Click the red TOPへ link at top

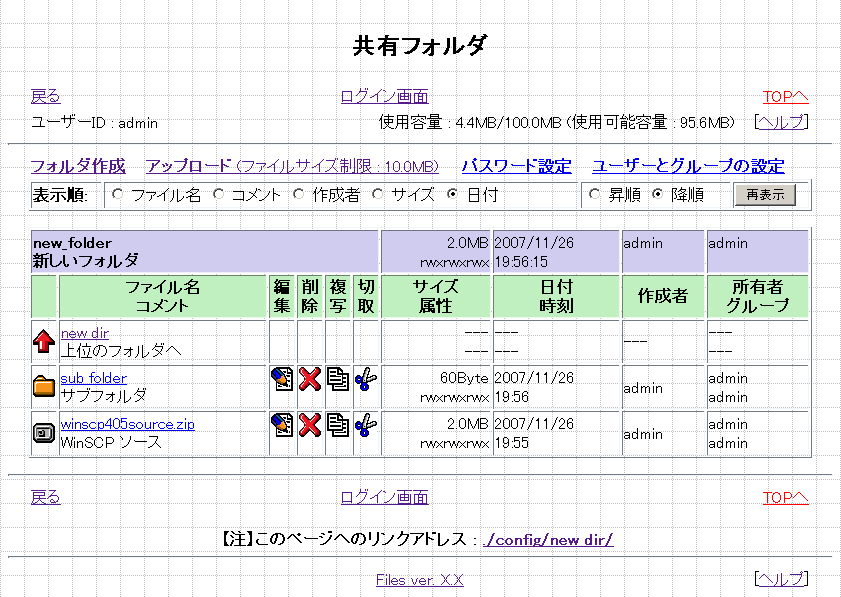pyautogui.click(x=785, y=96)
